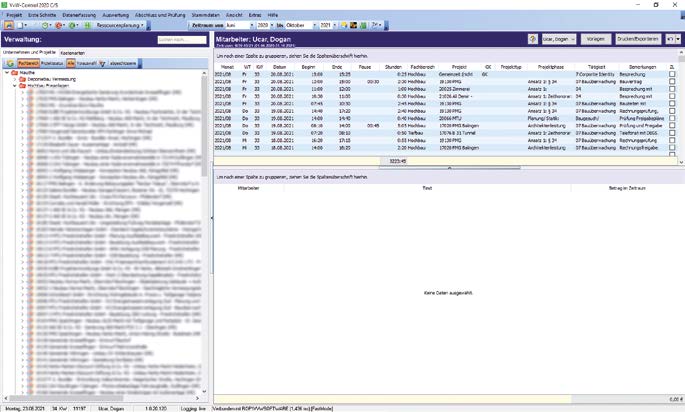
Task: Click the funnel filter icon next to Vorauswahl
Action: click(x=102, y=63)
